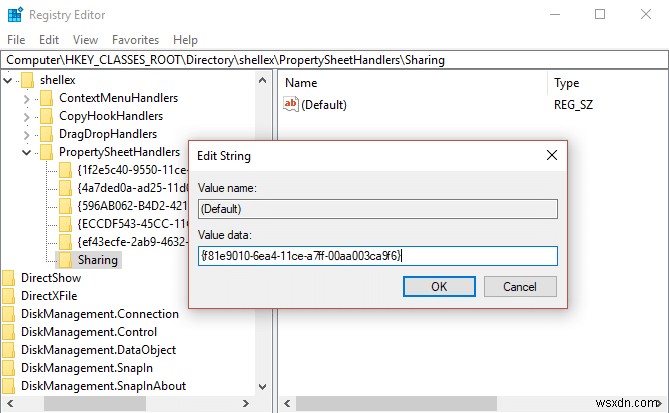Open the Favorites menu
The height and width of the screenshot is (413, 669).
[x=135, y=40]
